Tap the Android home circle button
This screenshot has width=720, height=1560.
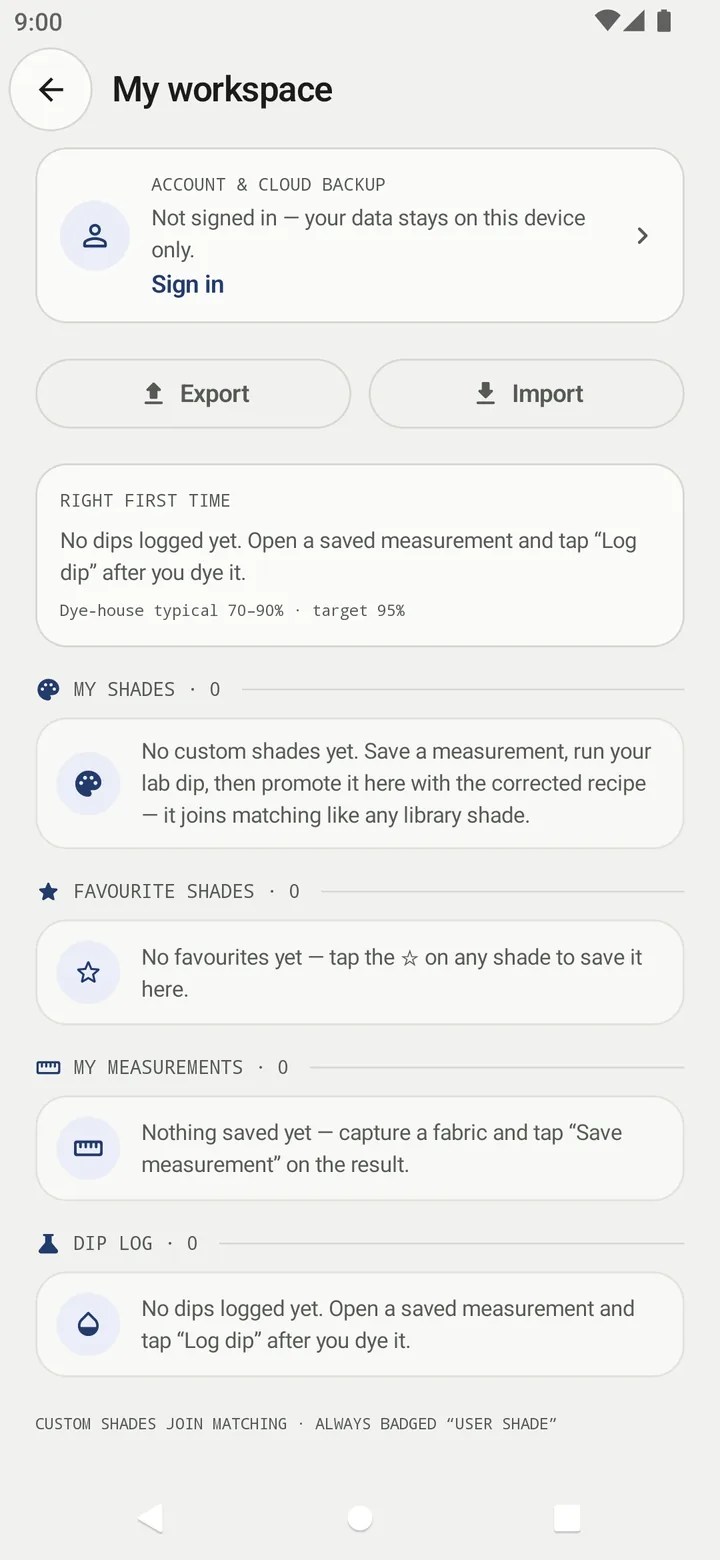tap(360, 1518)
